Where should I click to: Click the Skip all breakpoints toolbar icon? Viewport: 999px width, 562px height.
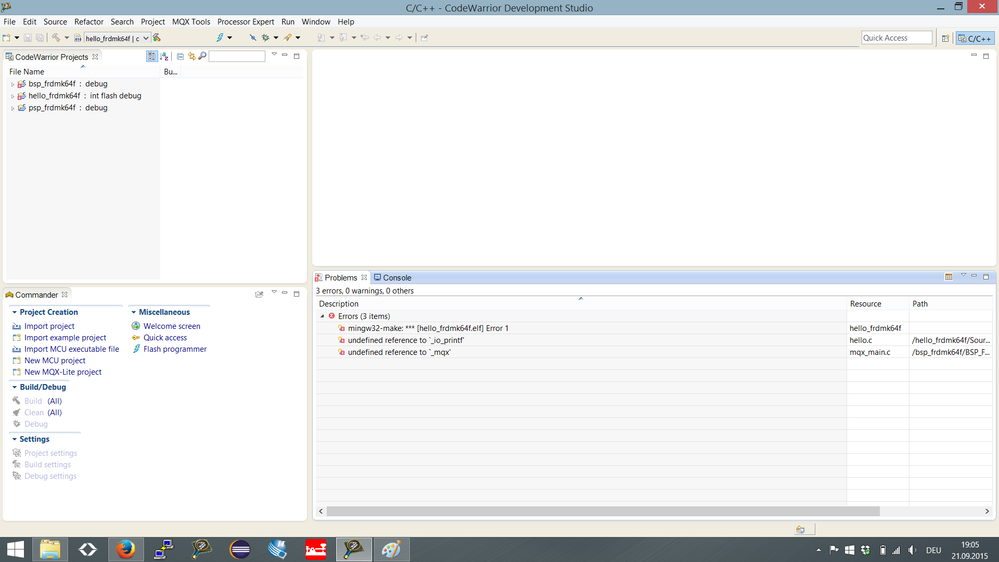pos(253,38)
